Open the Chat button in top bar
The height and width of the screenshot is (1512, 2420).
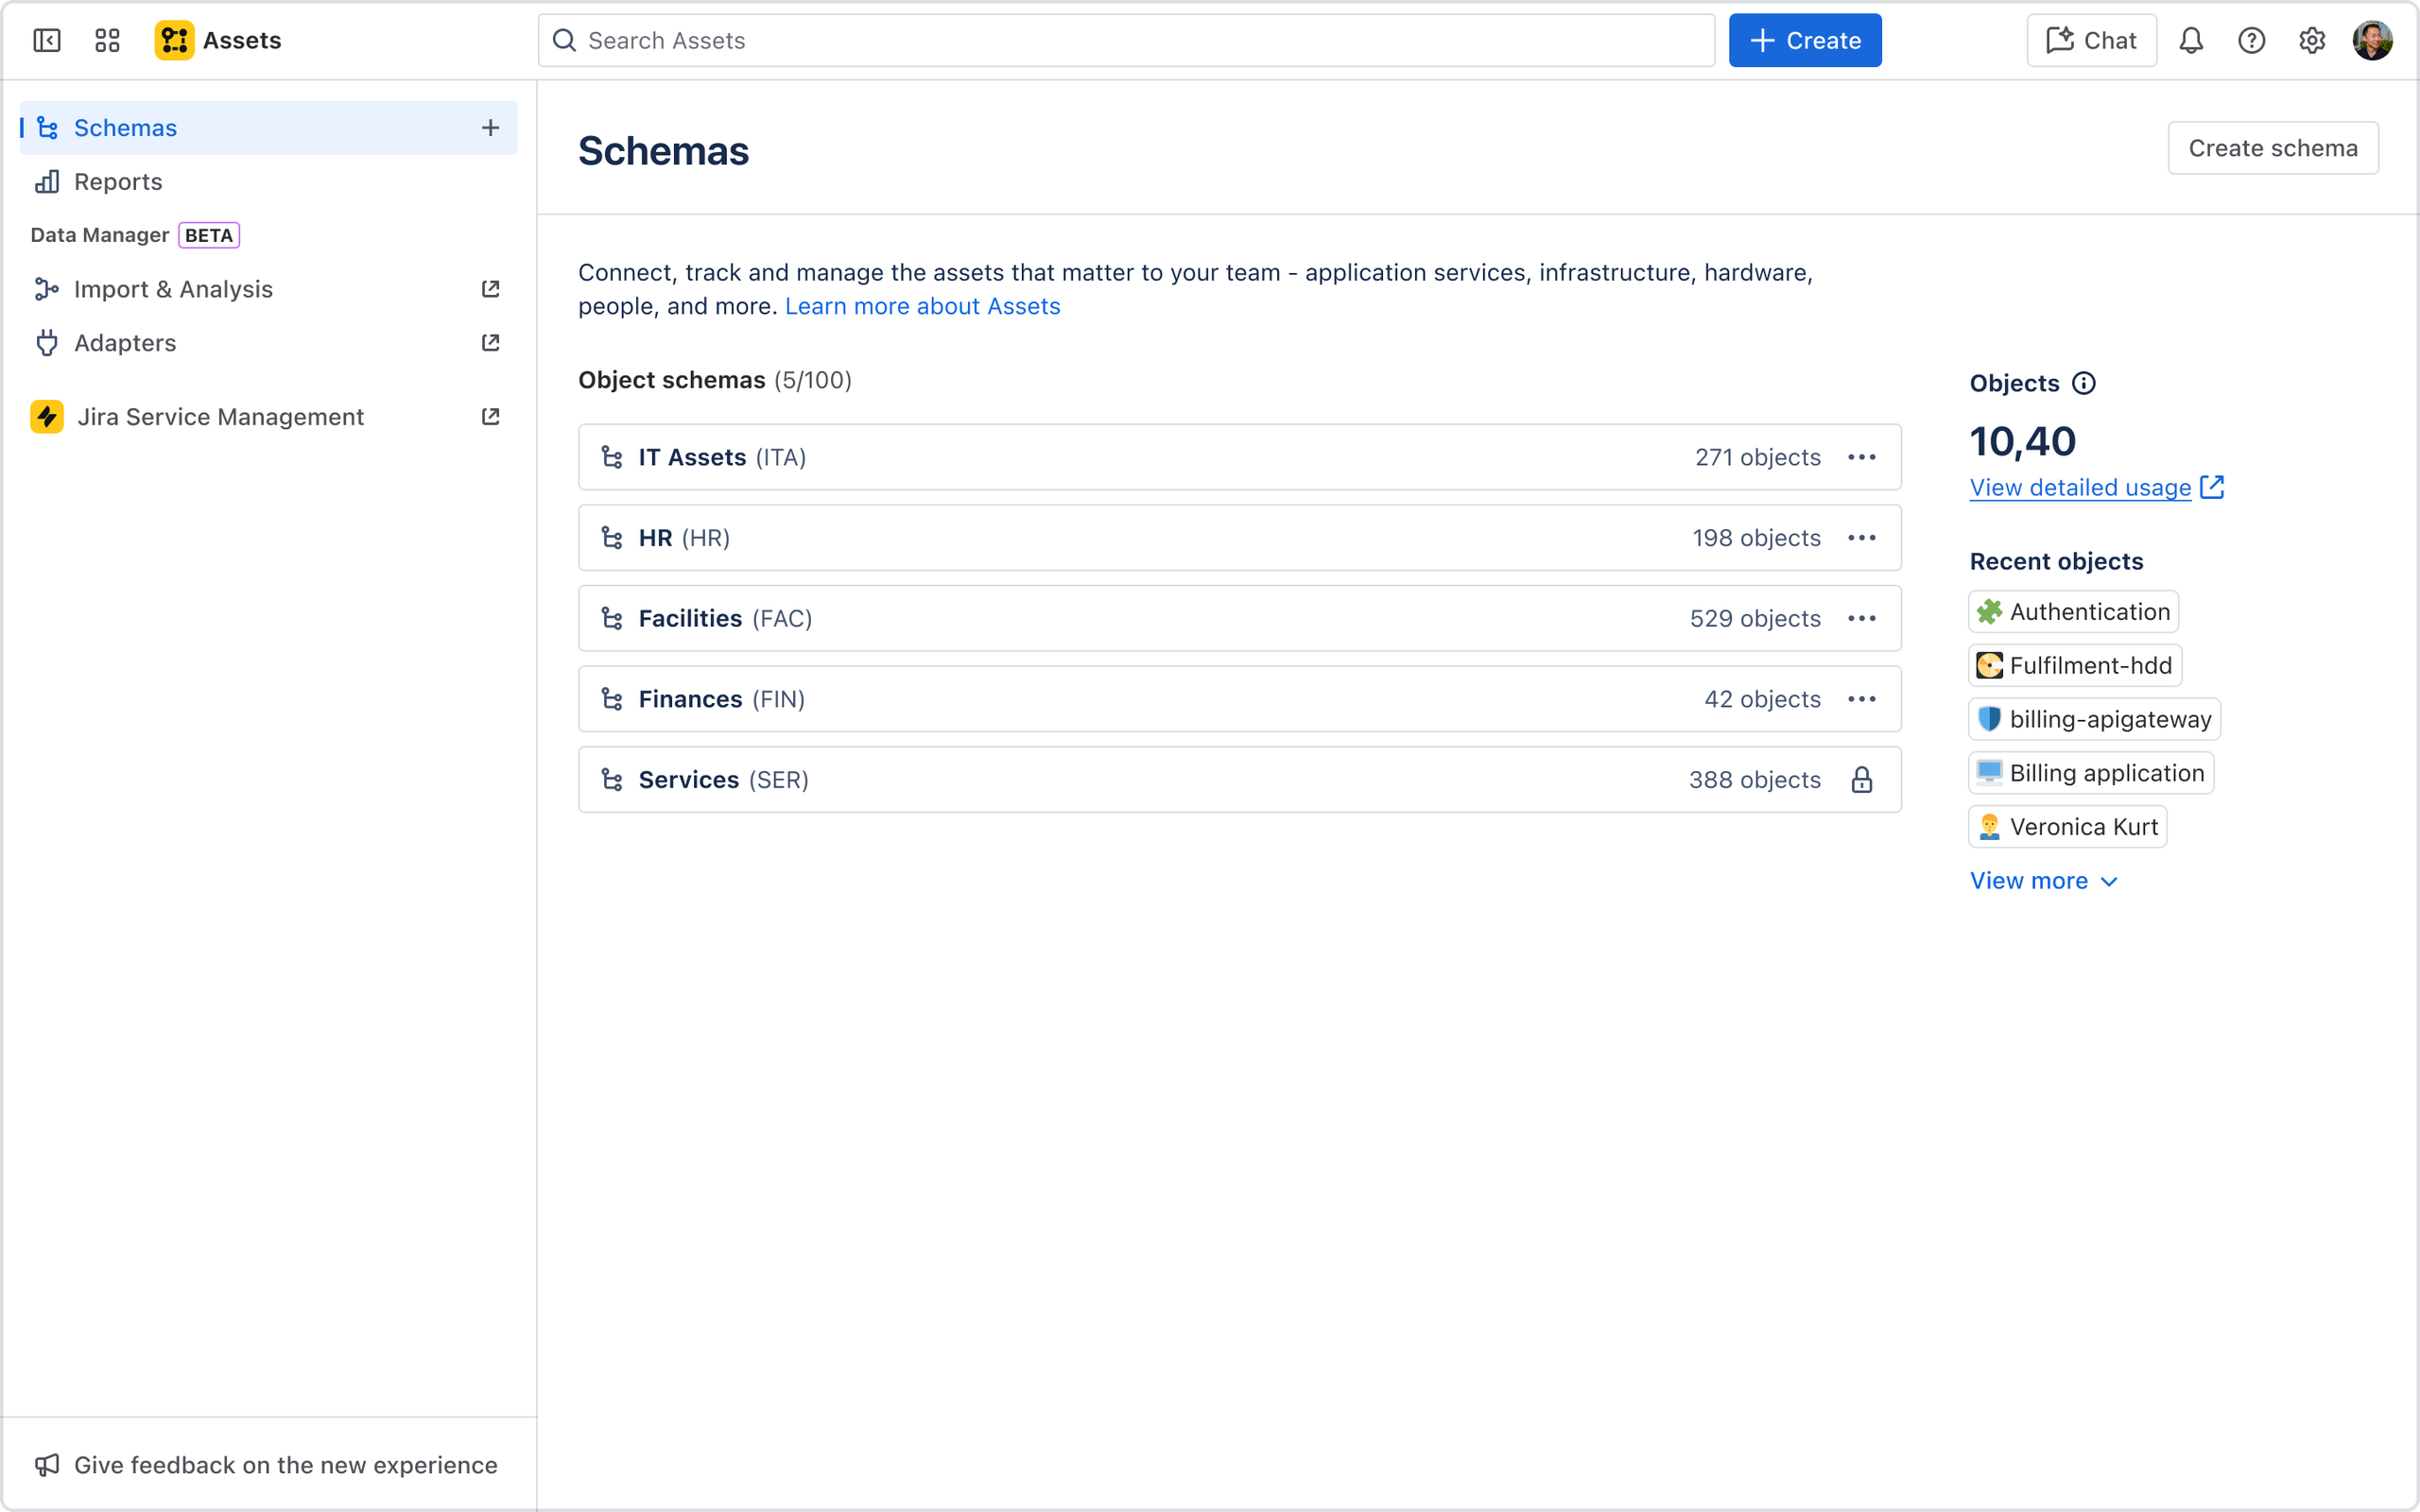point(2091,40)
